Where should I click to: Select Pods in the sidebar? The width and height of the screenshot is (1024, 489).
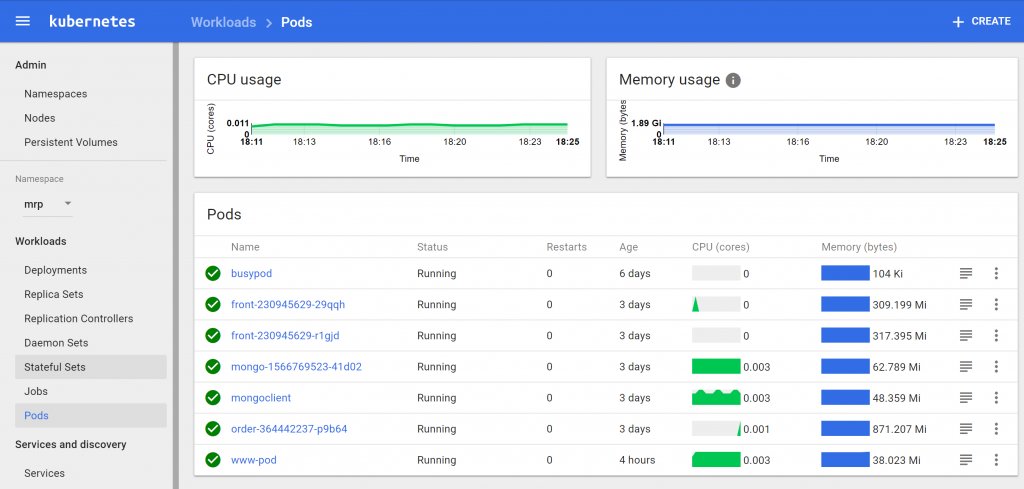(91, 415)
